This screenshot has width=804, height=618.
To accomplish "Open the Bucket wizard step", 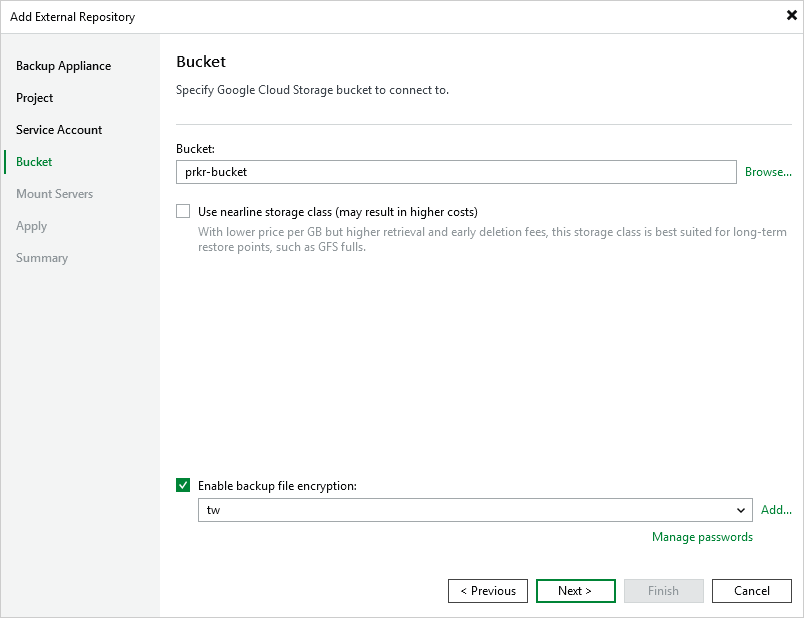I will (34, 162).
